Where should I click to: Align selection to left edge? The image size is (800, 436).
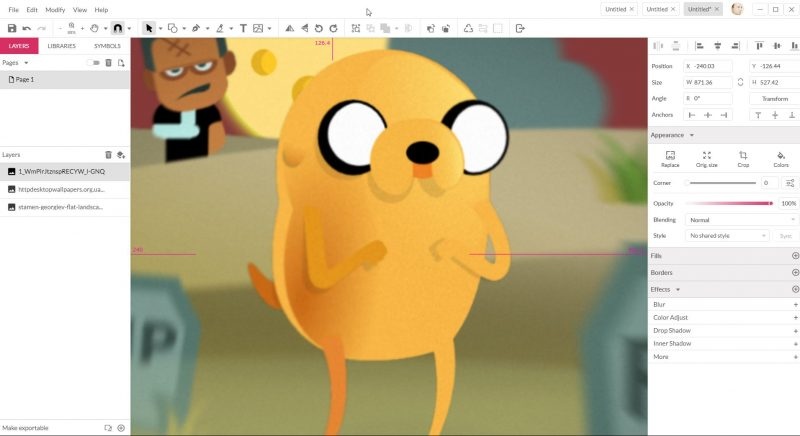click(699, 46)
